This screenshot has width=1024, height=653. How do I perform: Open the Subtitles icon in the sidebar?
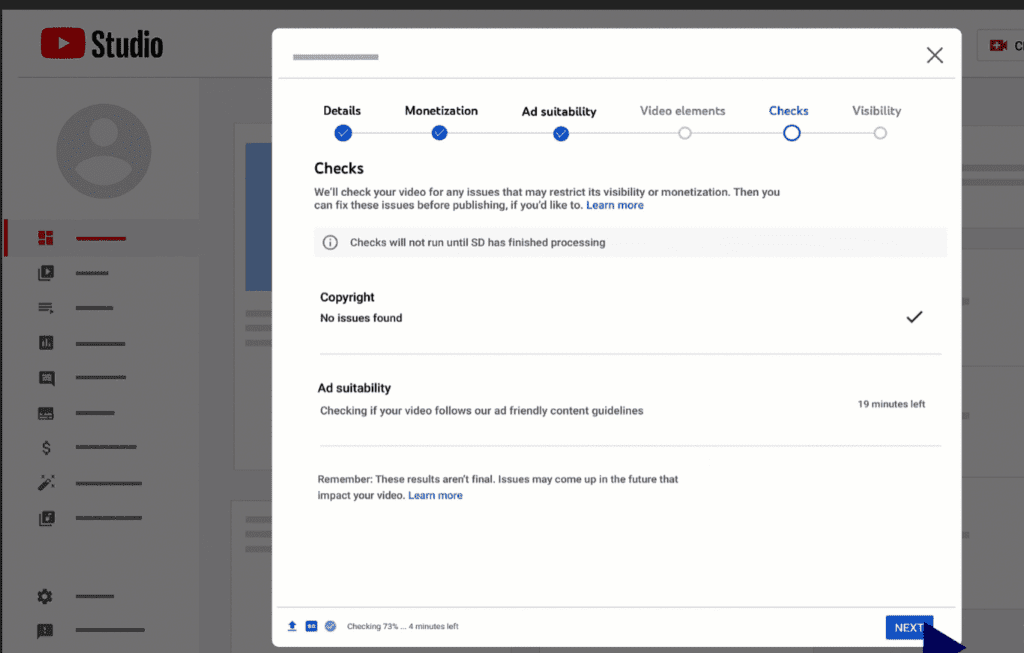pyautogui.click(x=46, y=413)
